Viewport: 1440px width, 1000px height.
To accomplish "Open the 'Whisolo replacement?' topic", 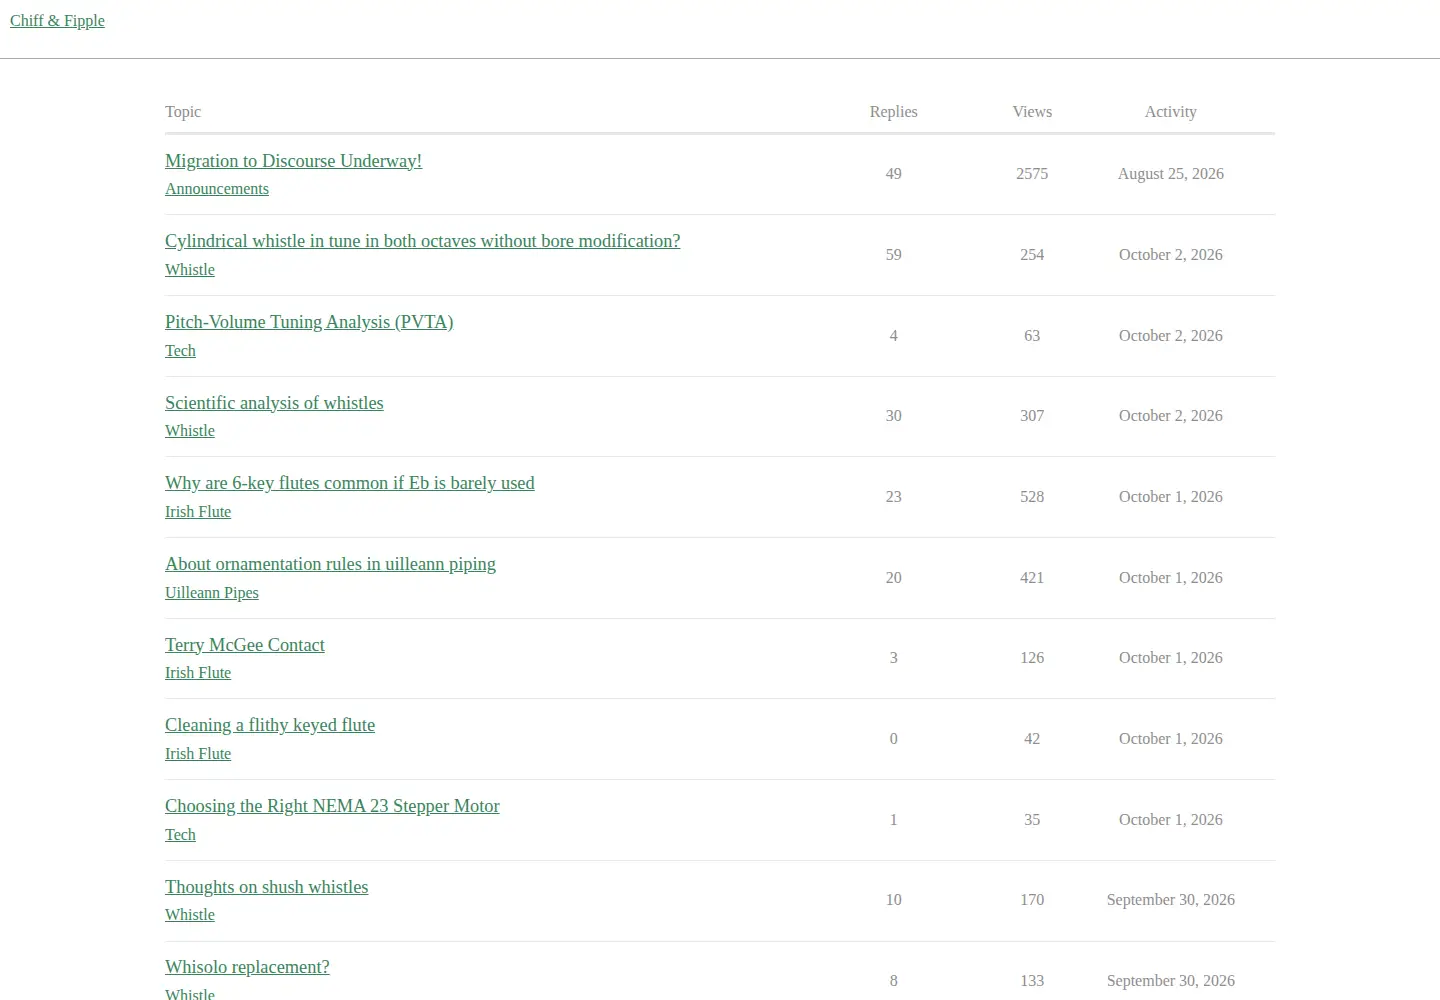I will (247, 967).
